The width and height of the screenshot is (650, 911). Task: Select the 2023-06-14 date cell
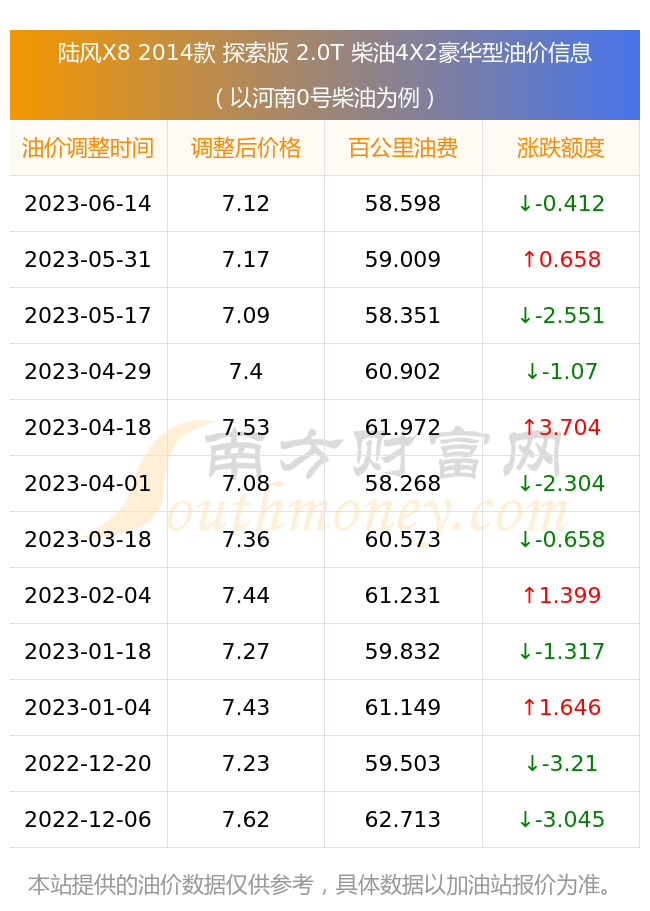click(x=88, y=203)
